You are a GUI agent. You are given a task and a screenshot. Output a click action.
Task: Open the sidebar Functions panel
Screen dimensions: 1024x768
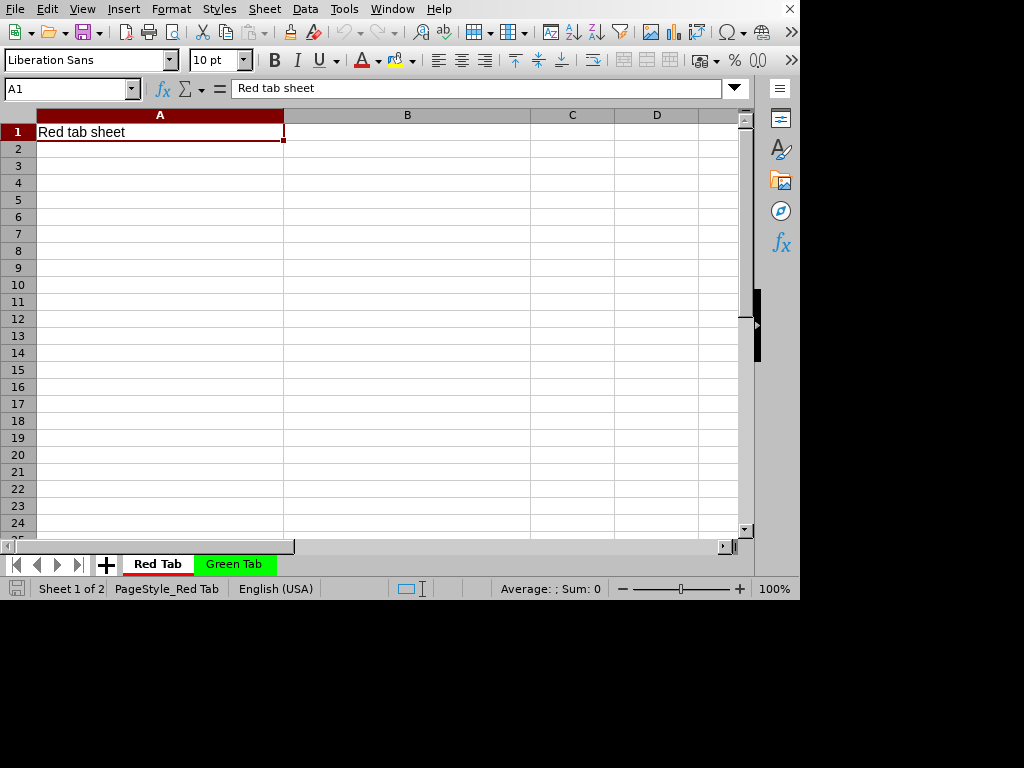780,242
